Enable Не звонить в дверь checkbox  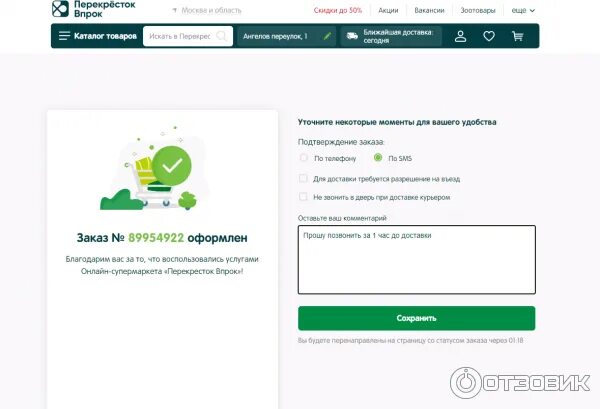pyautogui.click(x=303, y=197)
